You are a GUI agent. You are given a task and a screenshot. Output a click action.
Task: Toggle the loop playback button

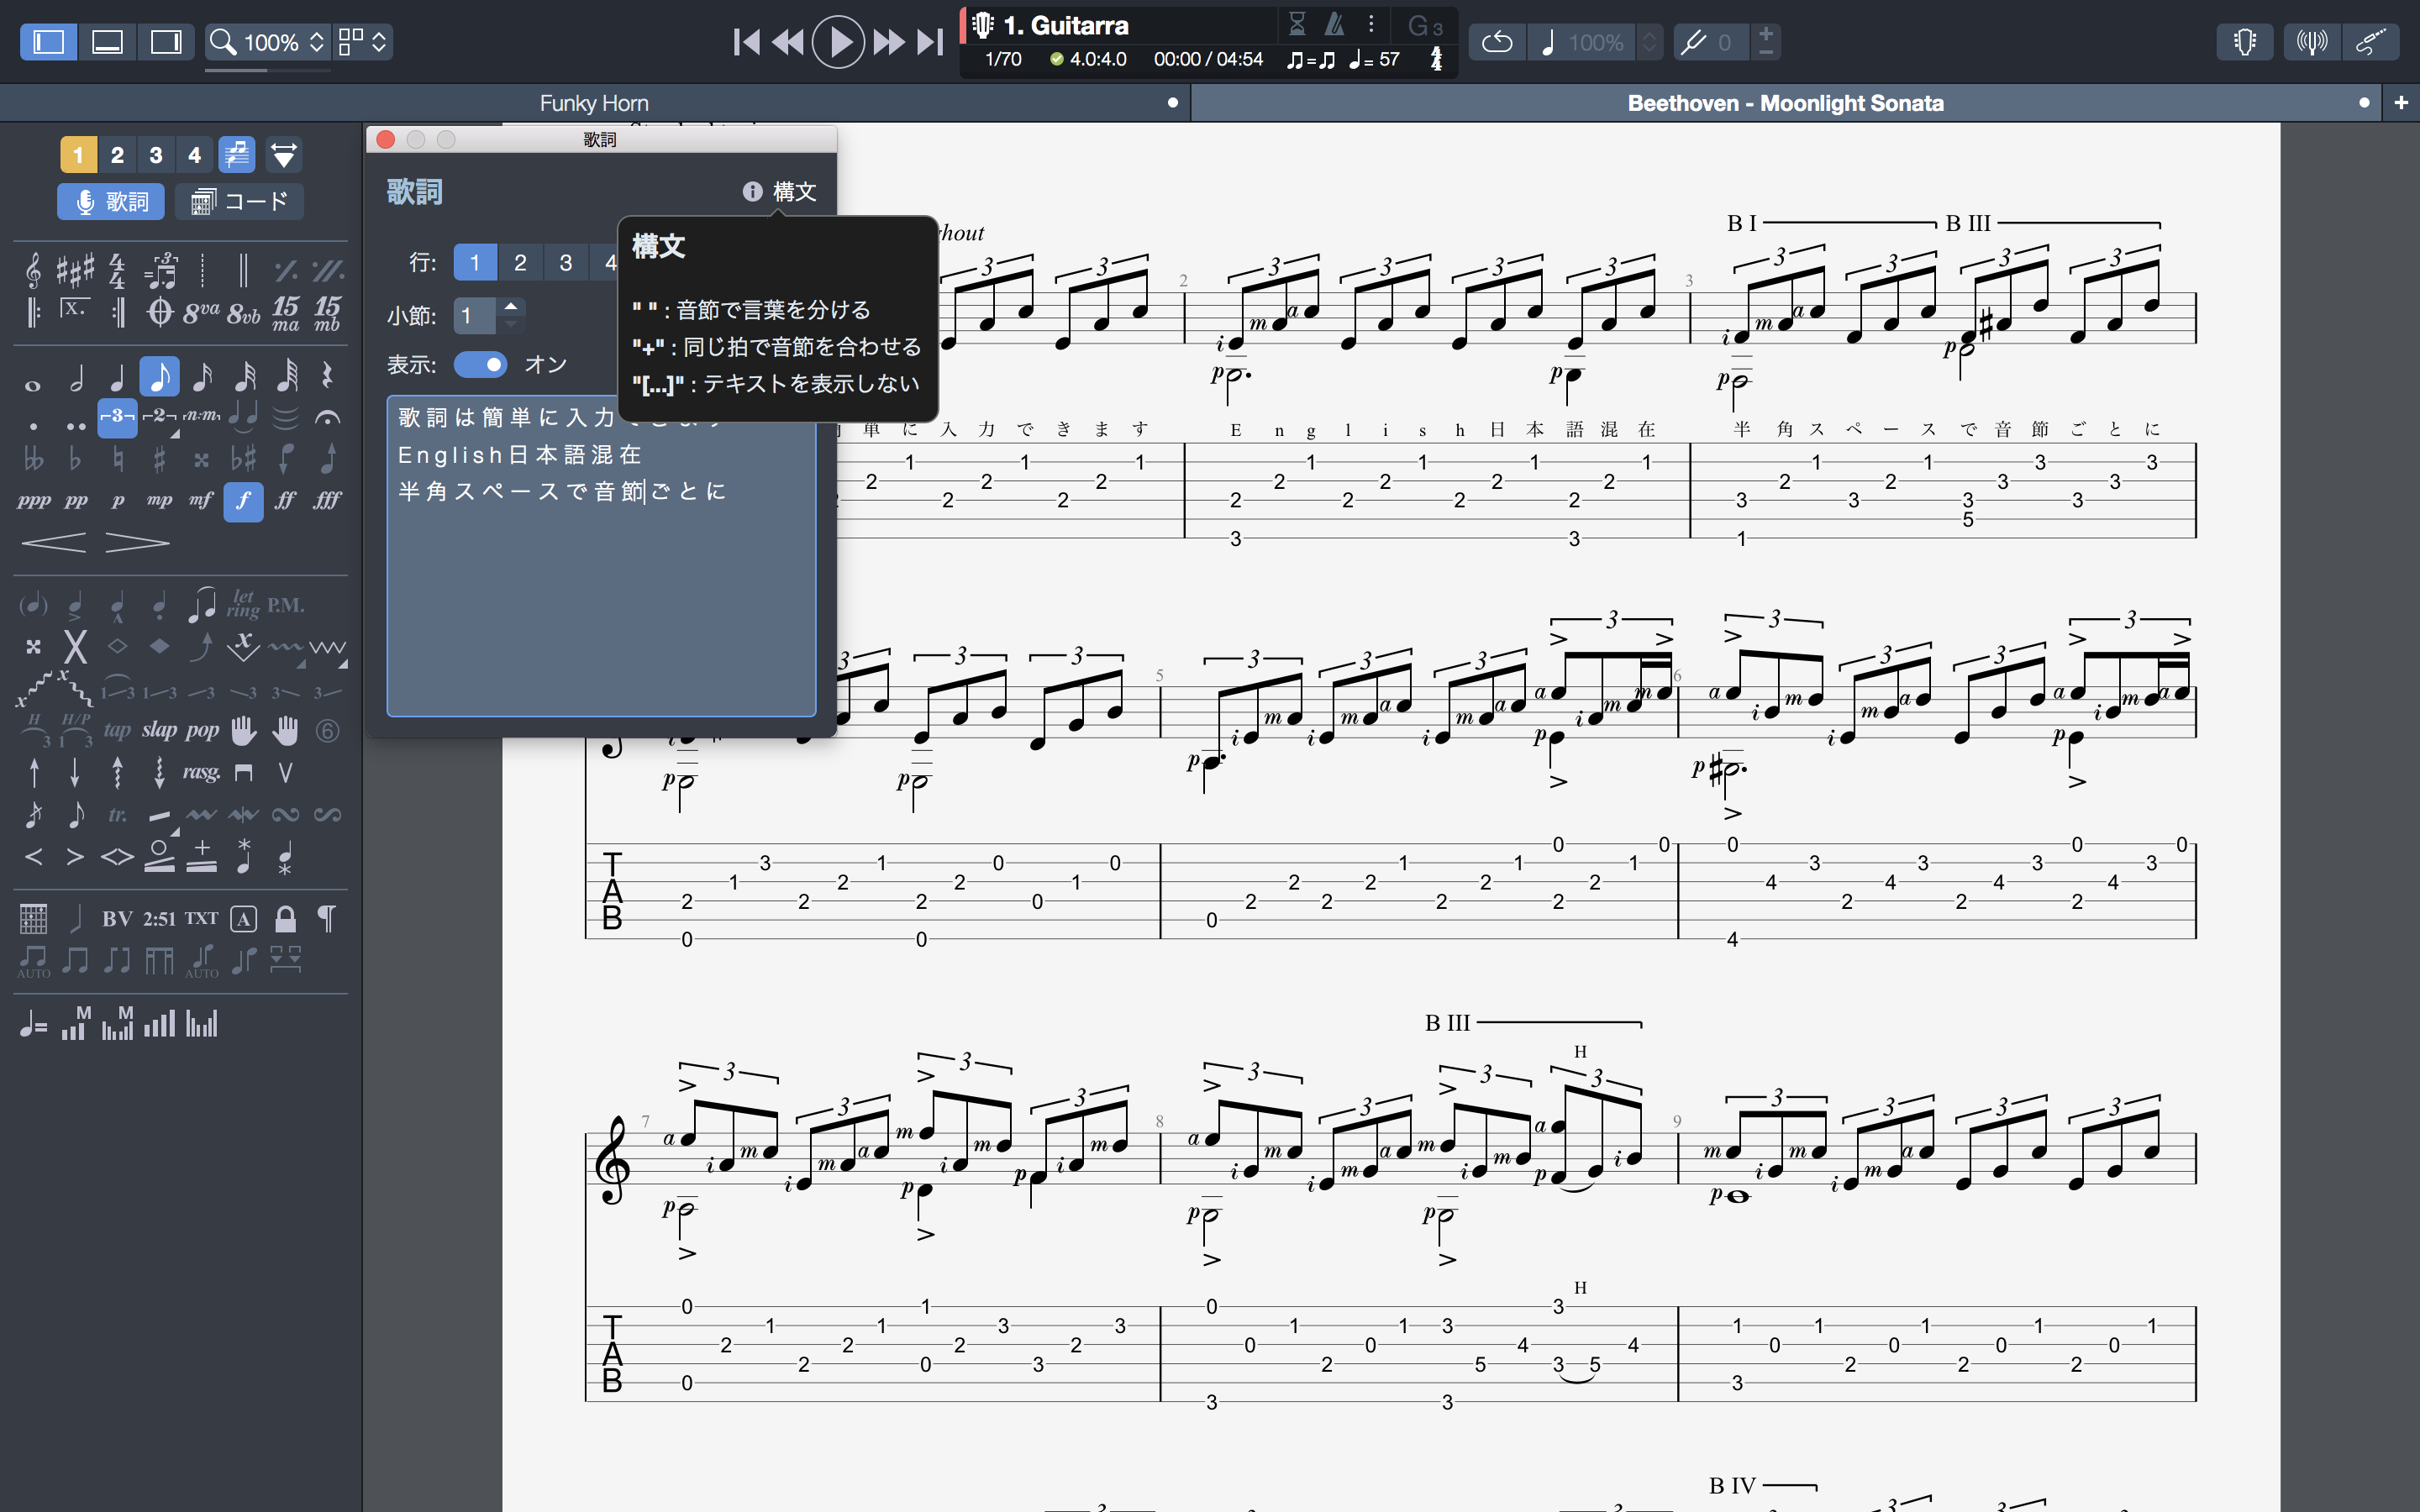pyautogui.click(x=1496, y=42)
